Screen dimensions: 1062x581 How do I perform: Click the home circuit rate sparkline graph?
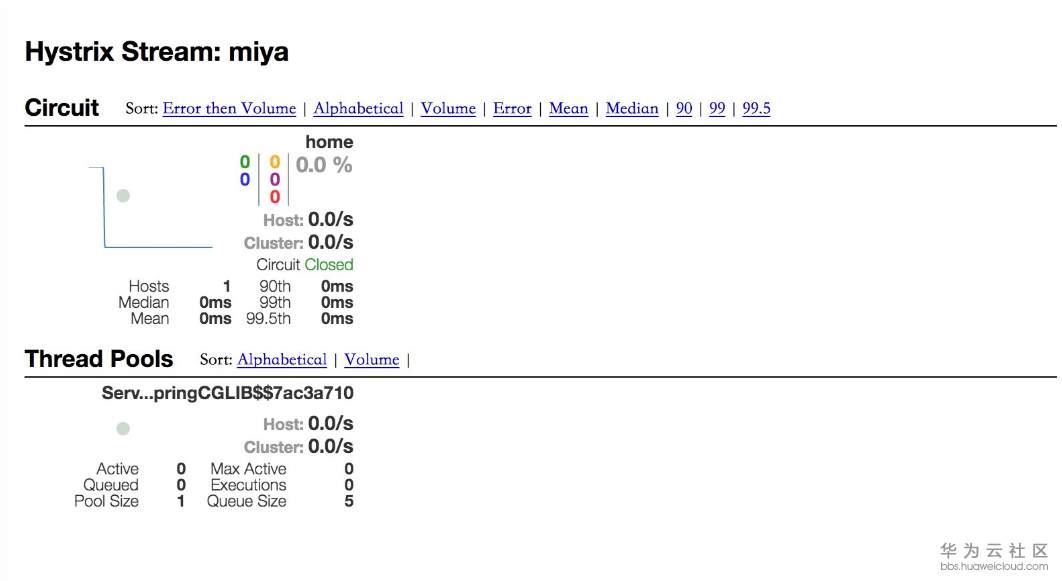tap(151, 207)
